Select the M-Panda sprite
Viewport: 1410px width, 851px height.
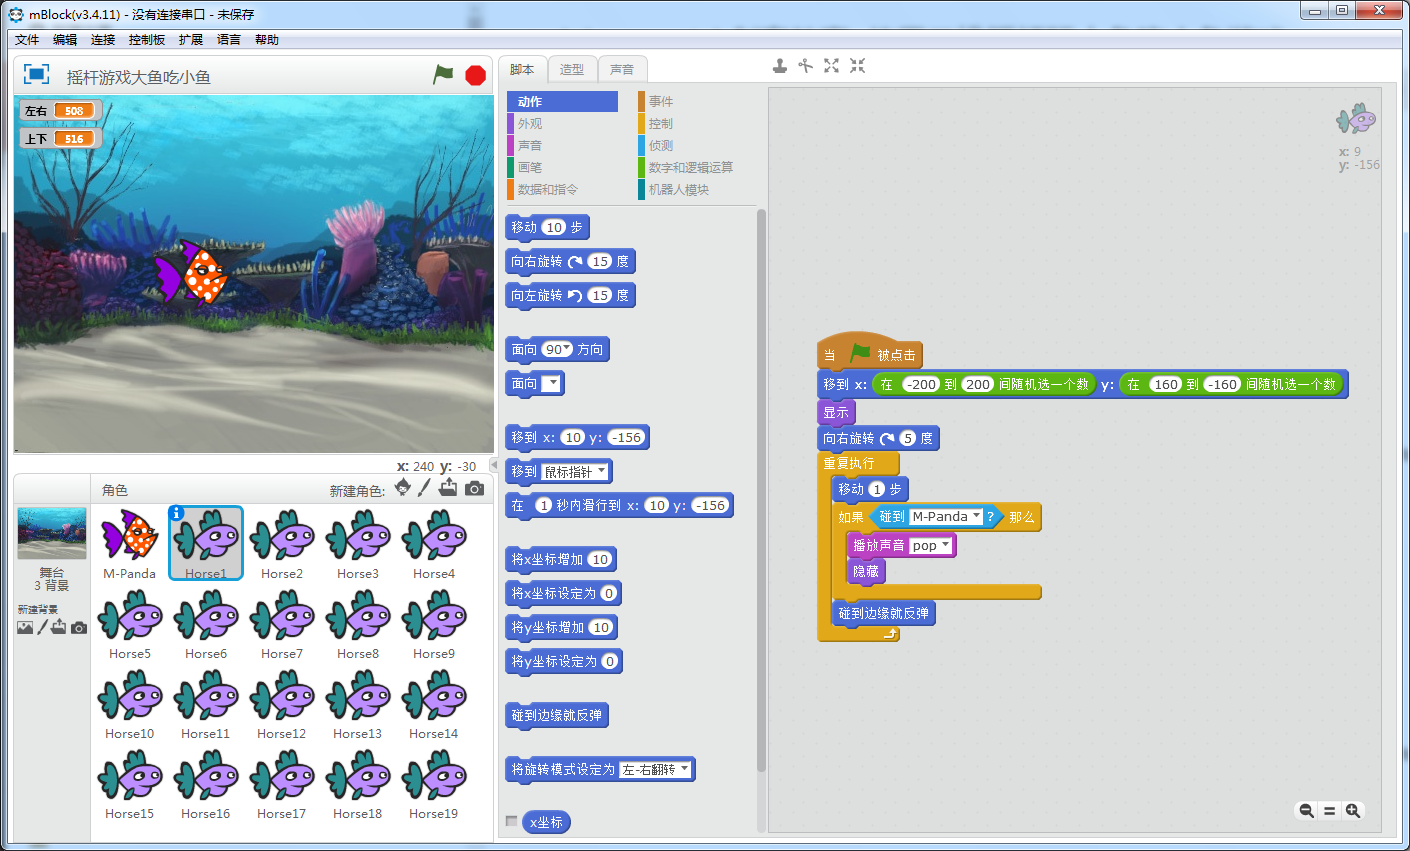[x=130, y=544]
